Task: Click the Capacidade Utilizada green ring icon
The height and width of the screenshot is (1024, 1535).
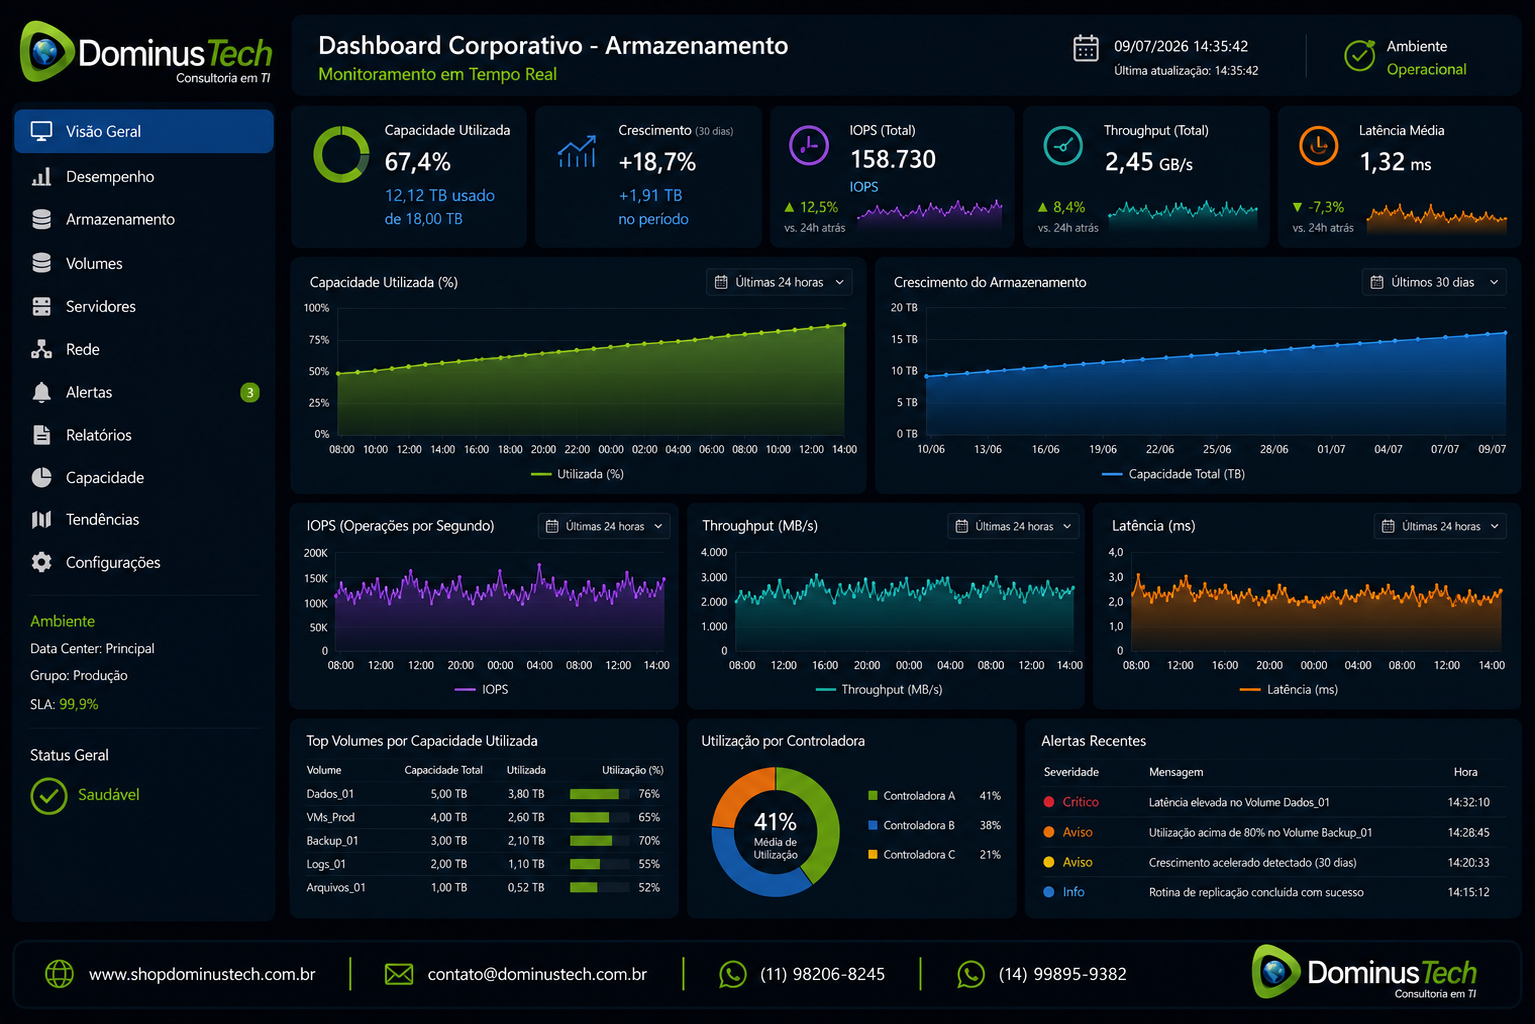Action: click(341, 154)
